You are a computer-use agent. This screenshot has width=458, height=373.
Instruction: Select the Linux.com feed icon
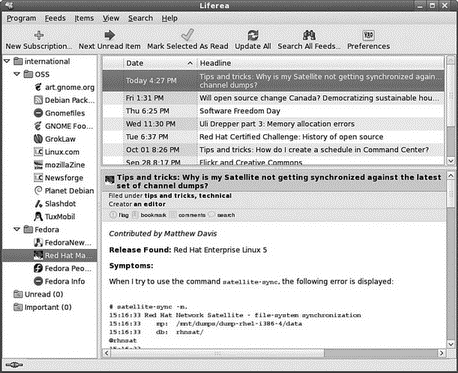tap(38, 152)
